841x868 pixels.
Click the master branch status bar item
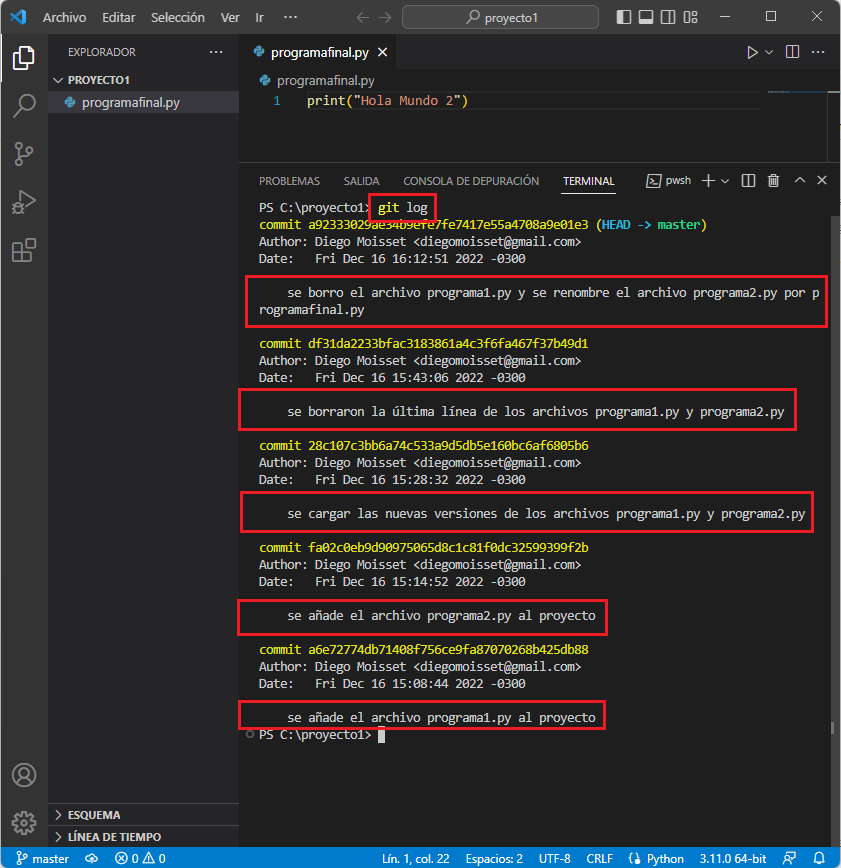tap(43, 858)
